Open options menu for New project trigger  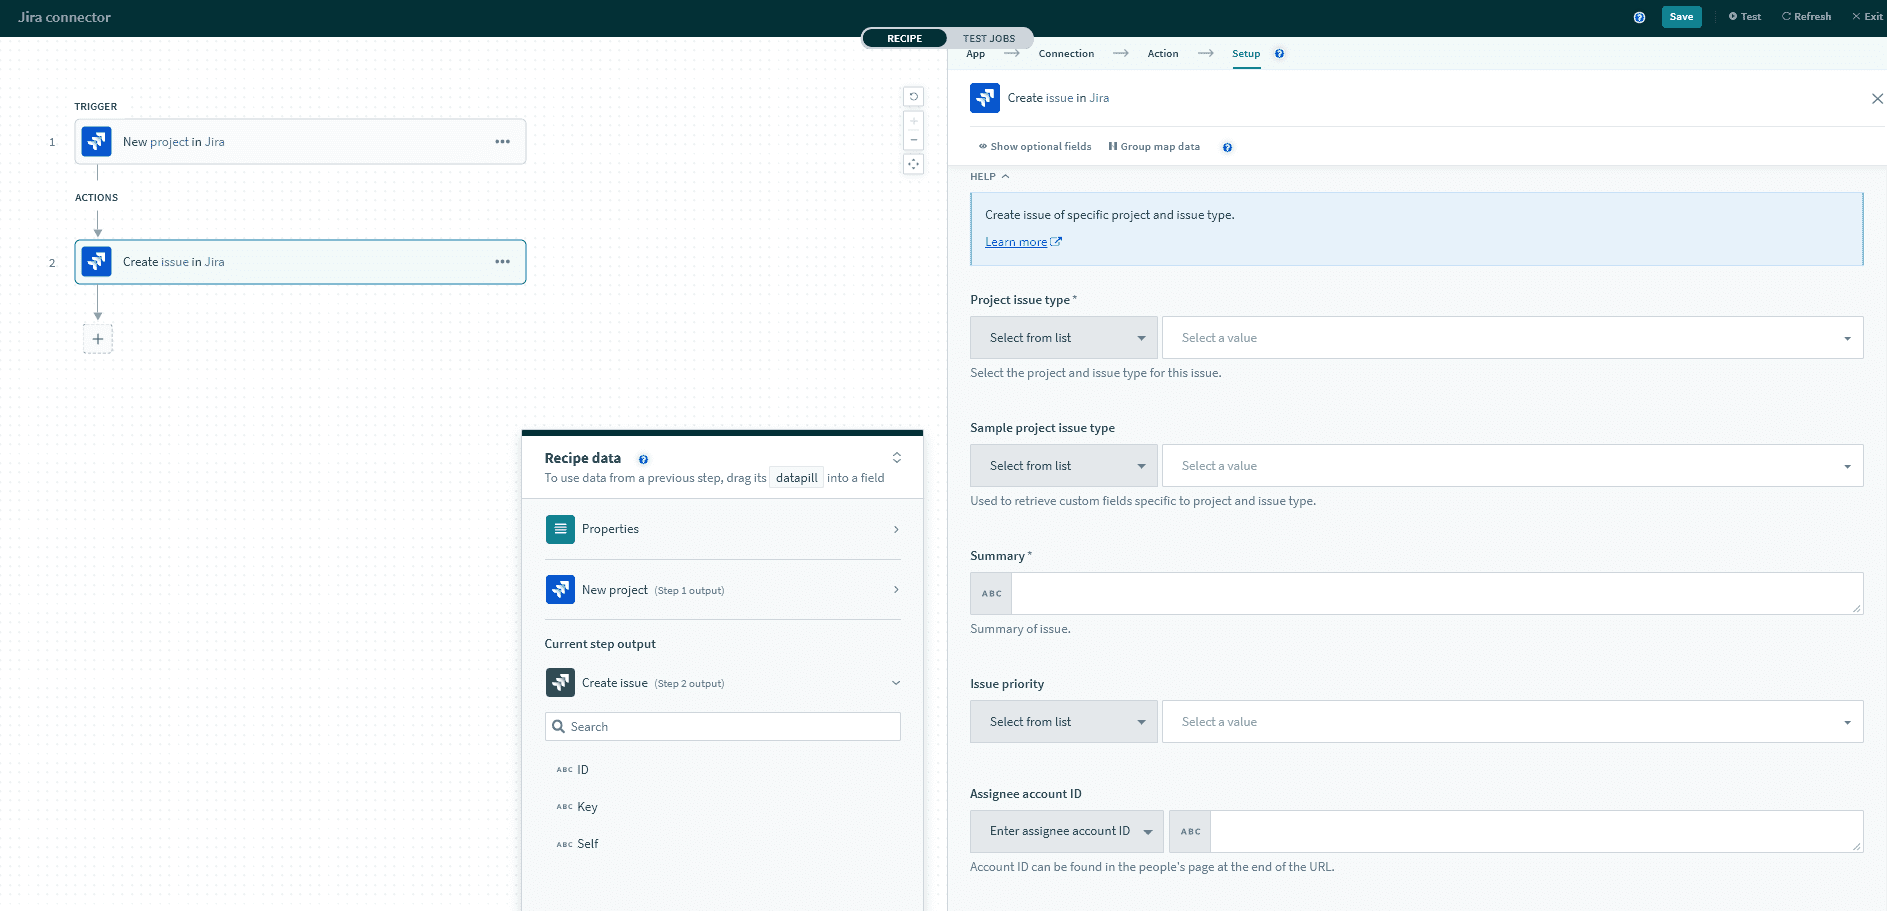click(x=502, y=142)
